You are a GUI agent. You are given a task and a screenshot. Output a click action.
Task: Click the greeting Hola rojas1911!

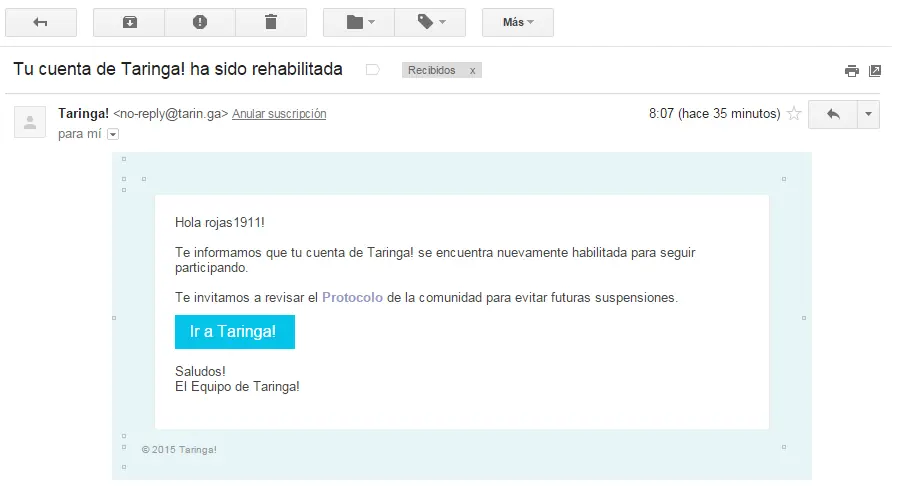(220, 223)
